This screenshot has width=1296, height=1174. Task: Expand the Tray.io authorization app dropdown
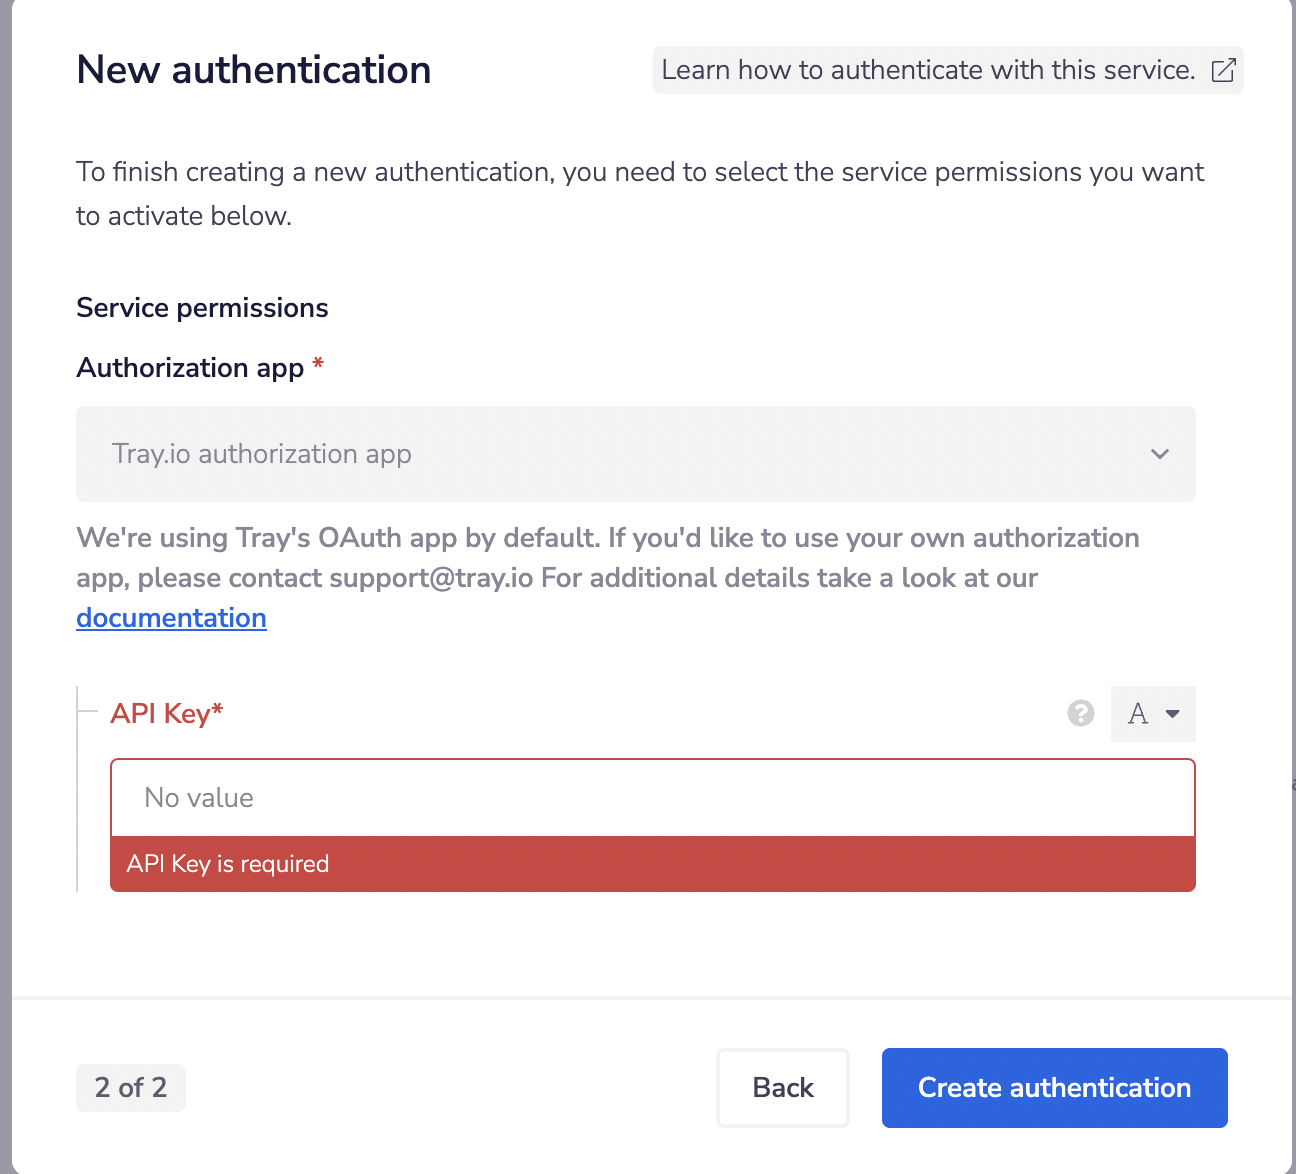(635, 454)
